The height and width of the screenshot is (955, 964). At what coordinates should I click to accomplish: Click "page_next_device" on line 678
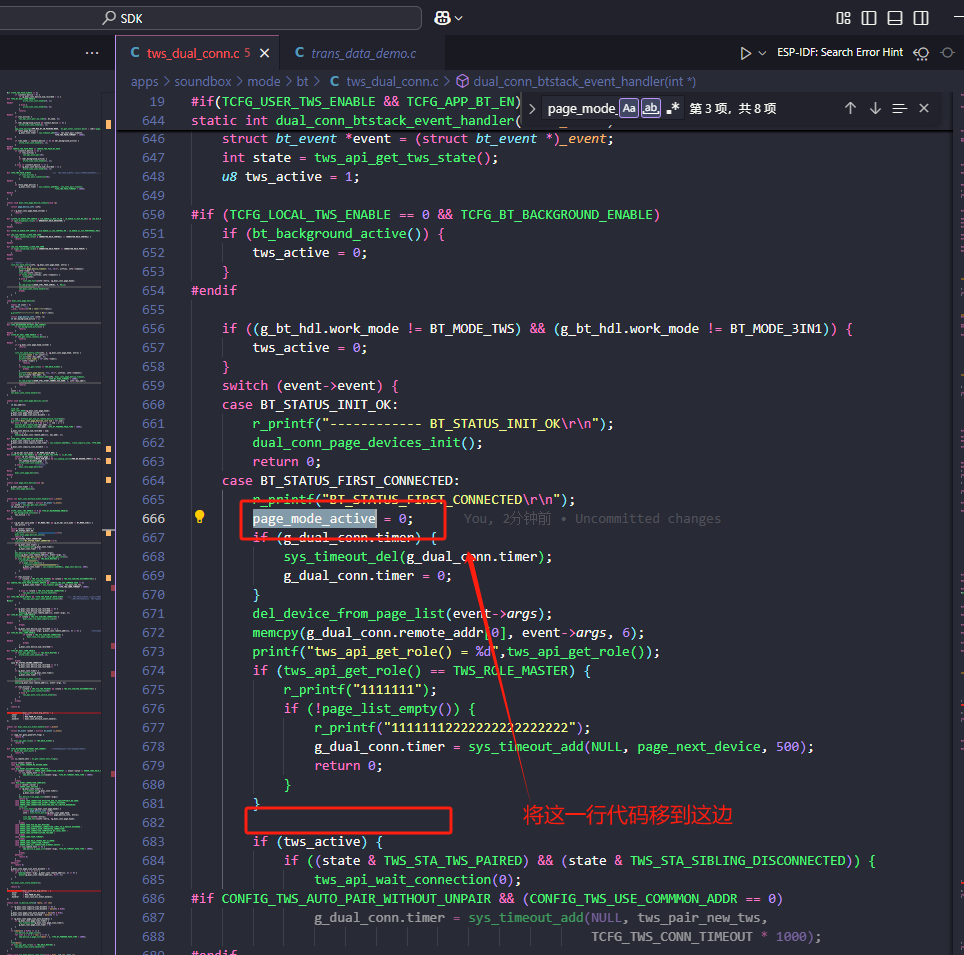pos(699,747)
